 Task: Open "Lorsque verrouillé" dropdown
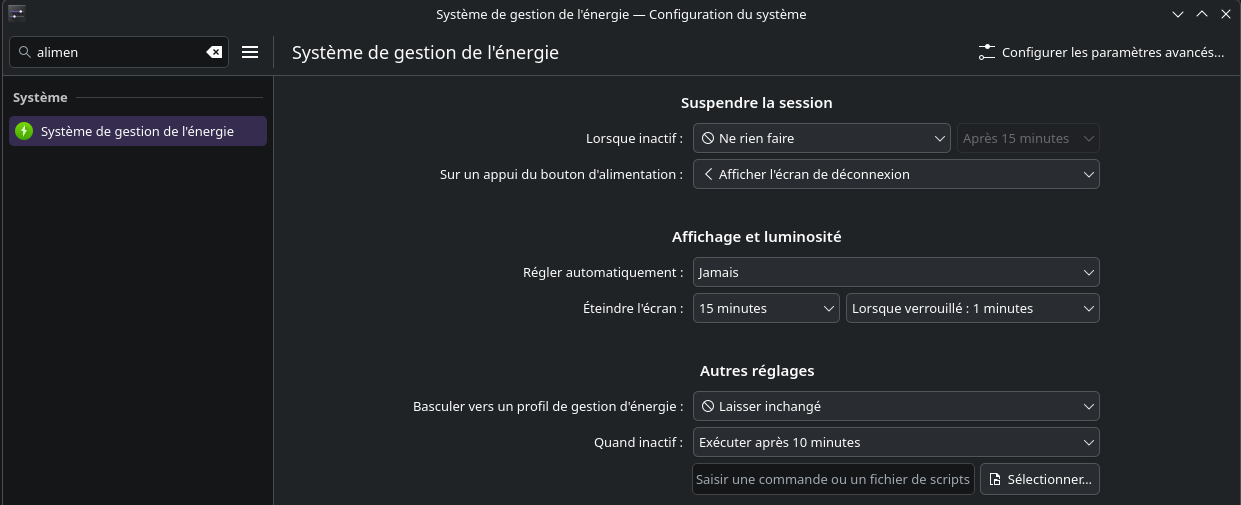[972, 308]
